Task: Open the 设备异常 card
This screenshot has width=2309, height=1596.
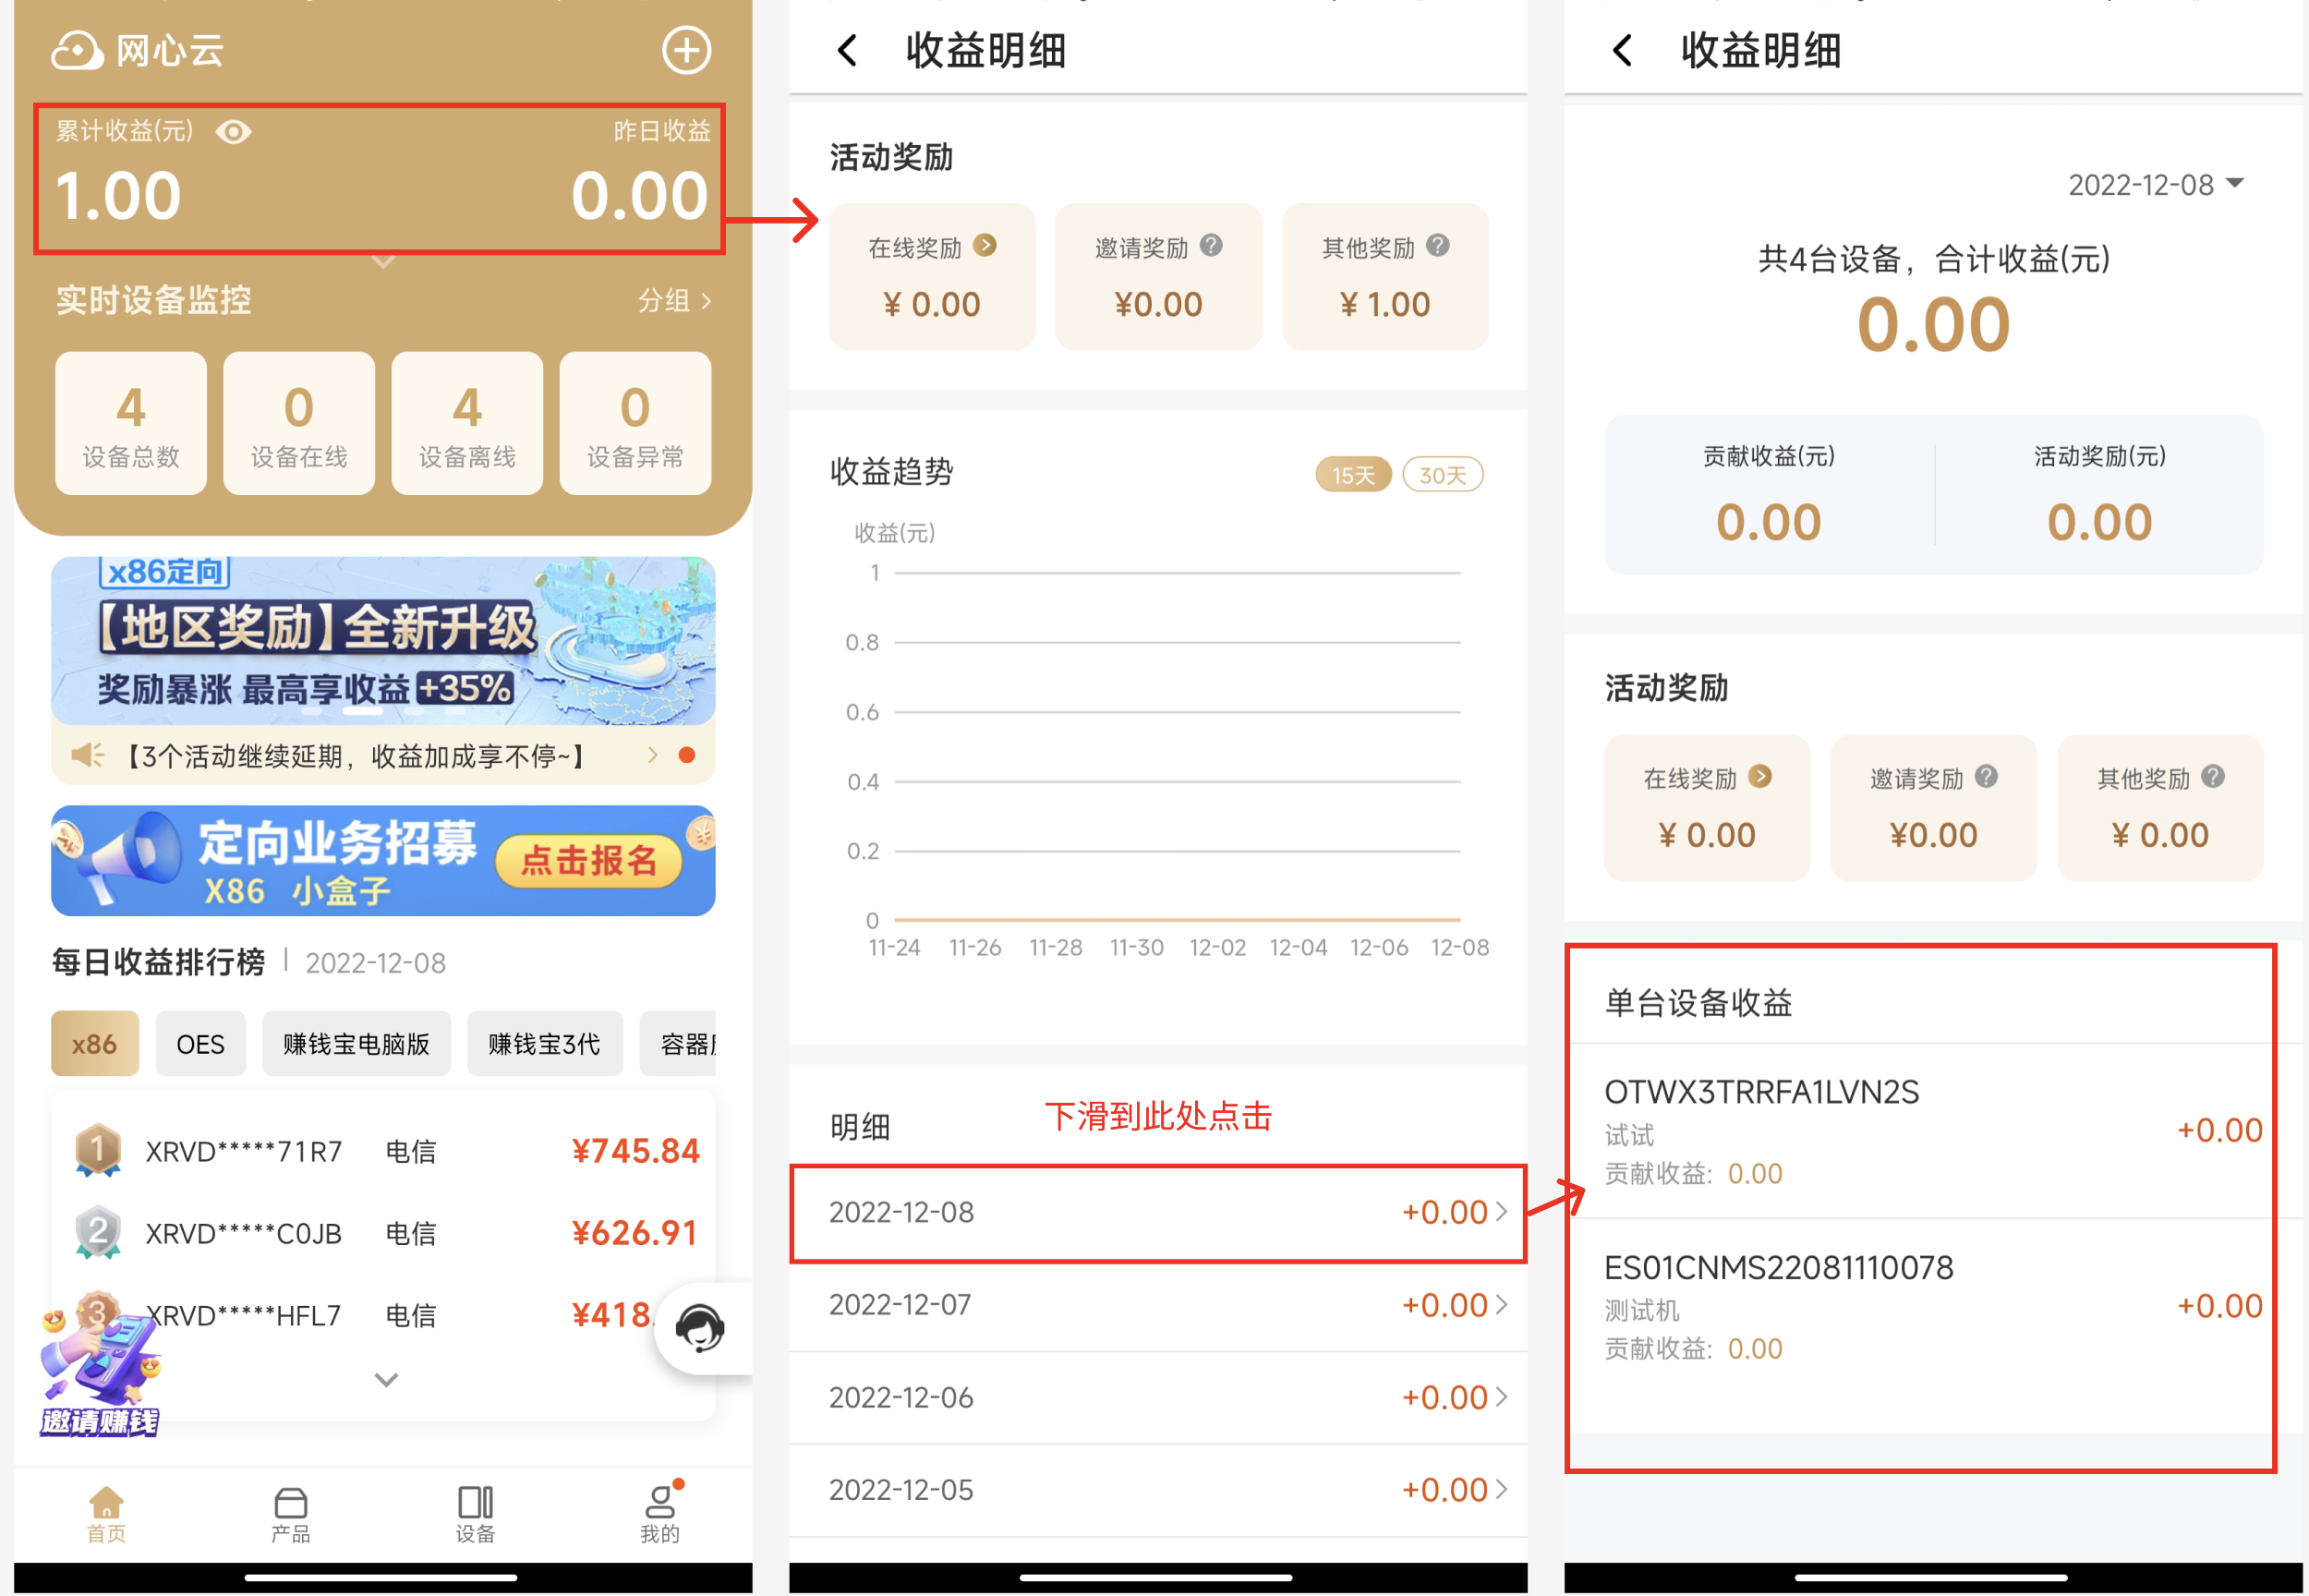Action: (x=635, y=423)
